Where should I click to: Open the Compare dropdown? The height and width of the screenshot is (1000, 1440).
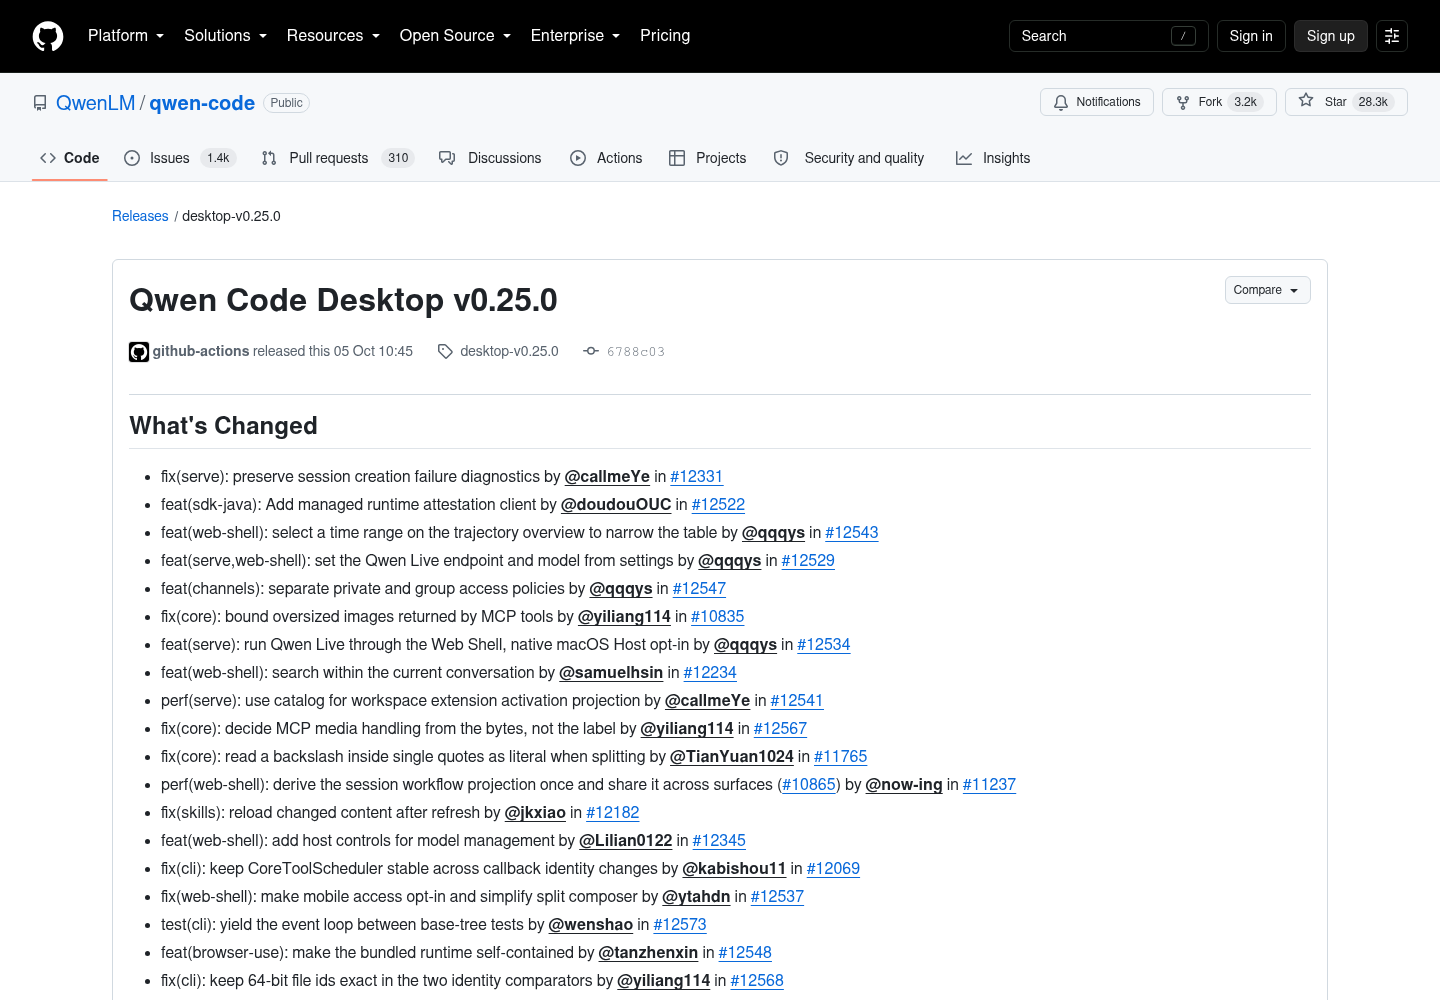pos(1267,290)
